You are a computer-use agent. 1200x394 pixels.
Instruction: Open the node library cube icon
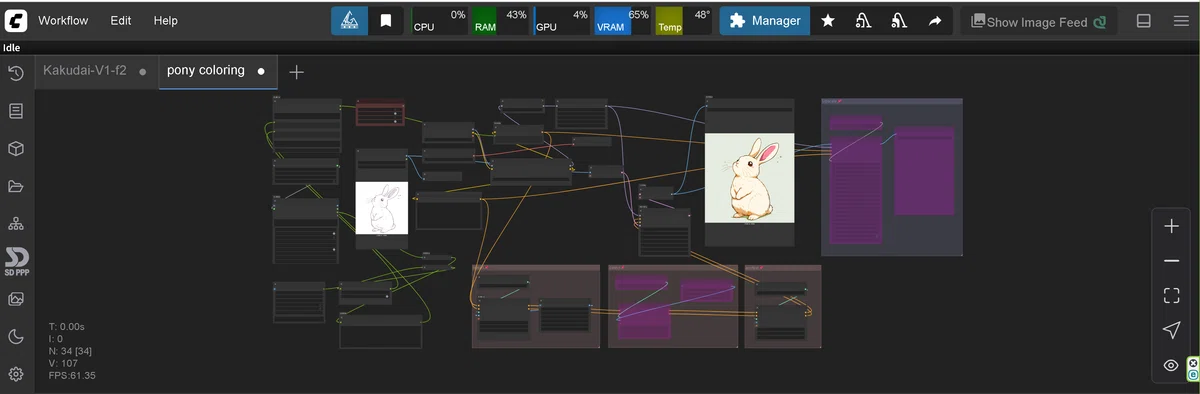[16, 149]
